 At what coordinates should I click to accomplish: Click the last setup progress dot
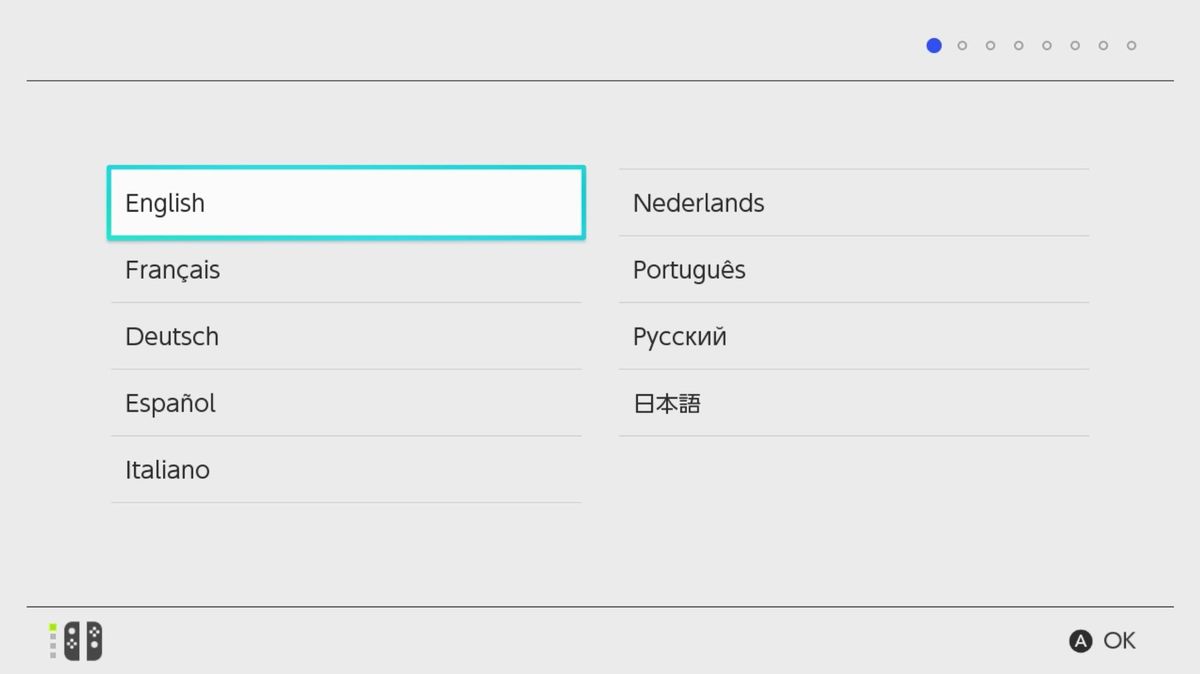(x=1131, y=45)
